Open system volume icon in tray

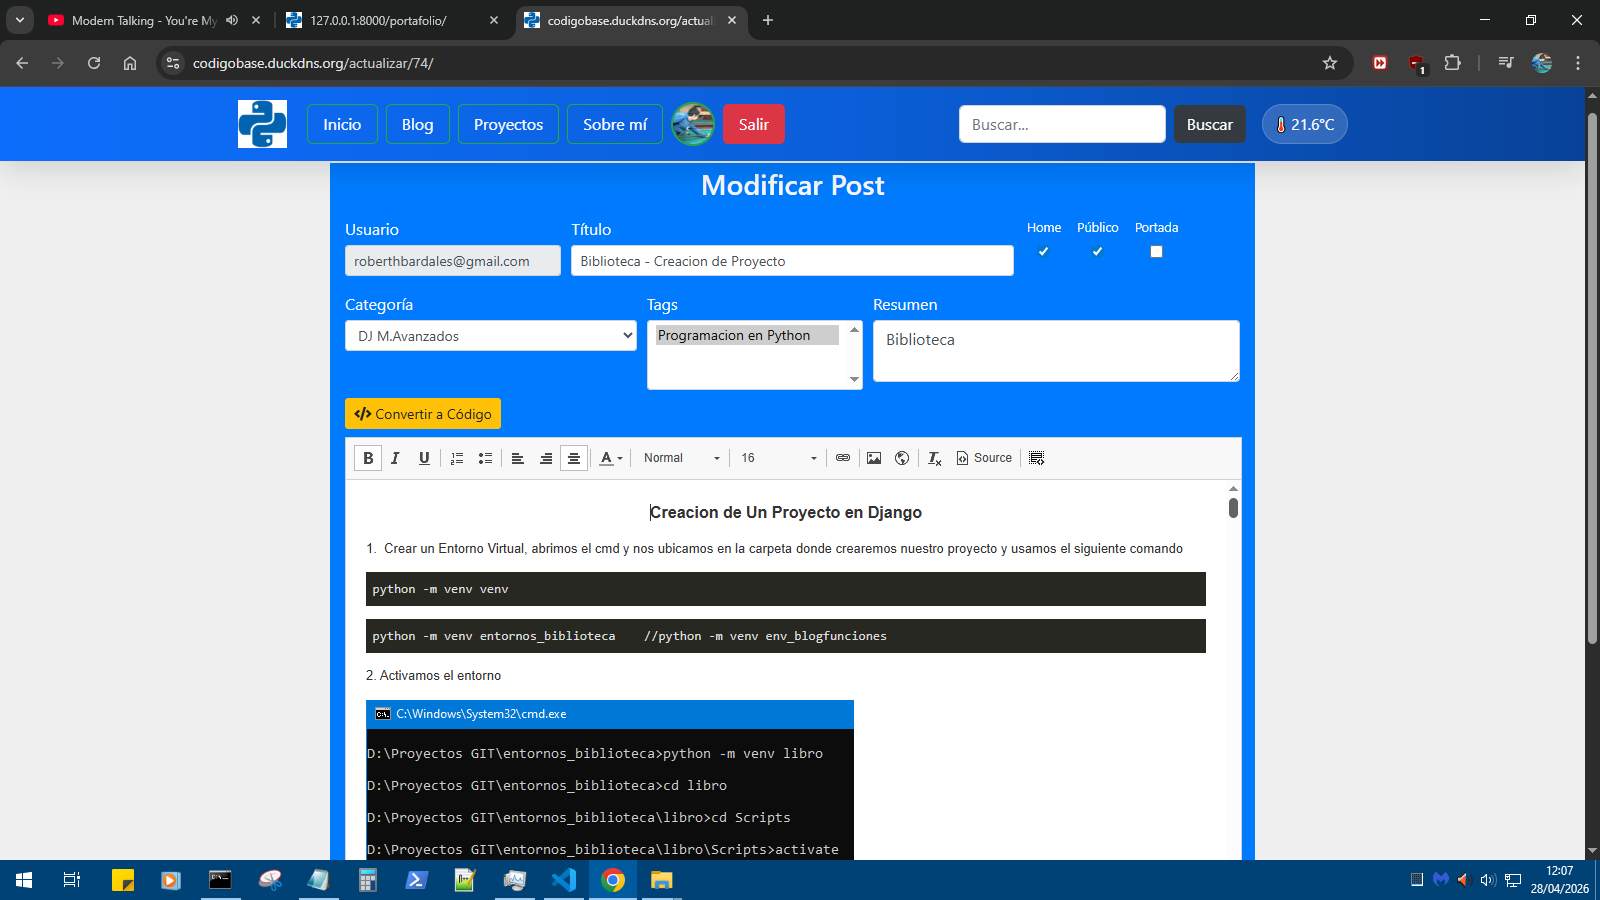click(1488, 880)
